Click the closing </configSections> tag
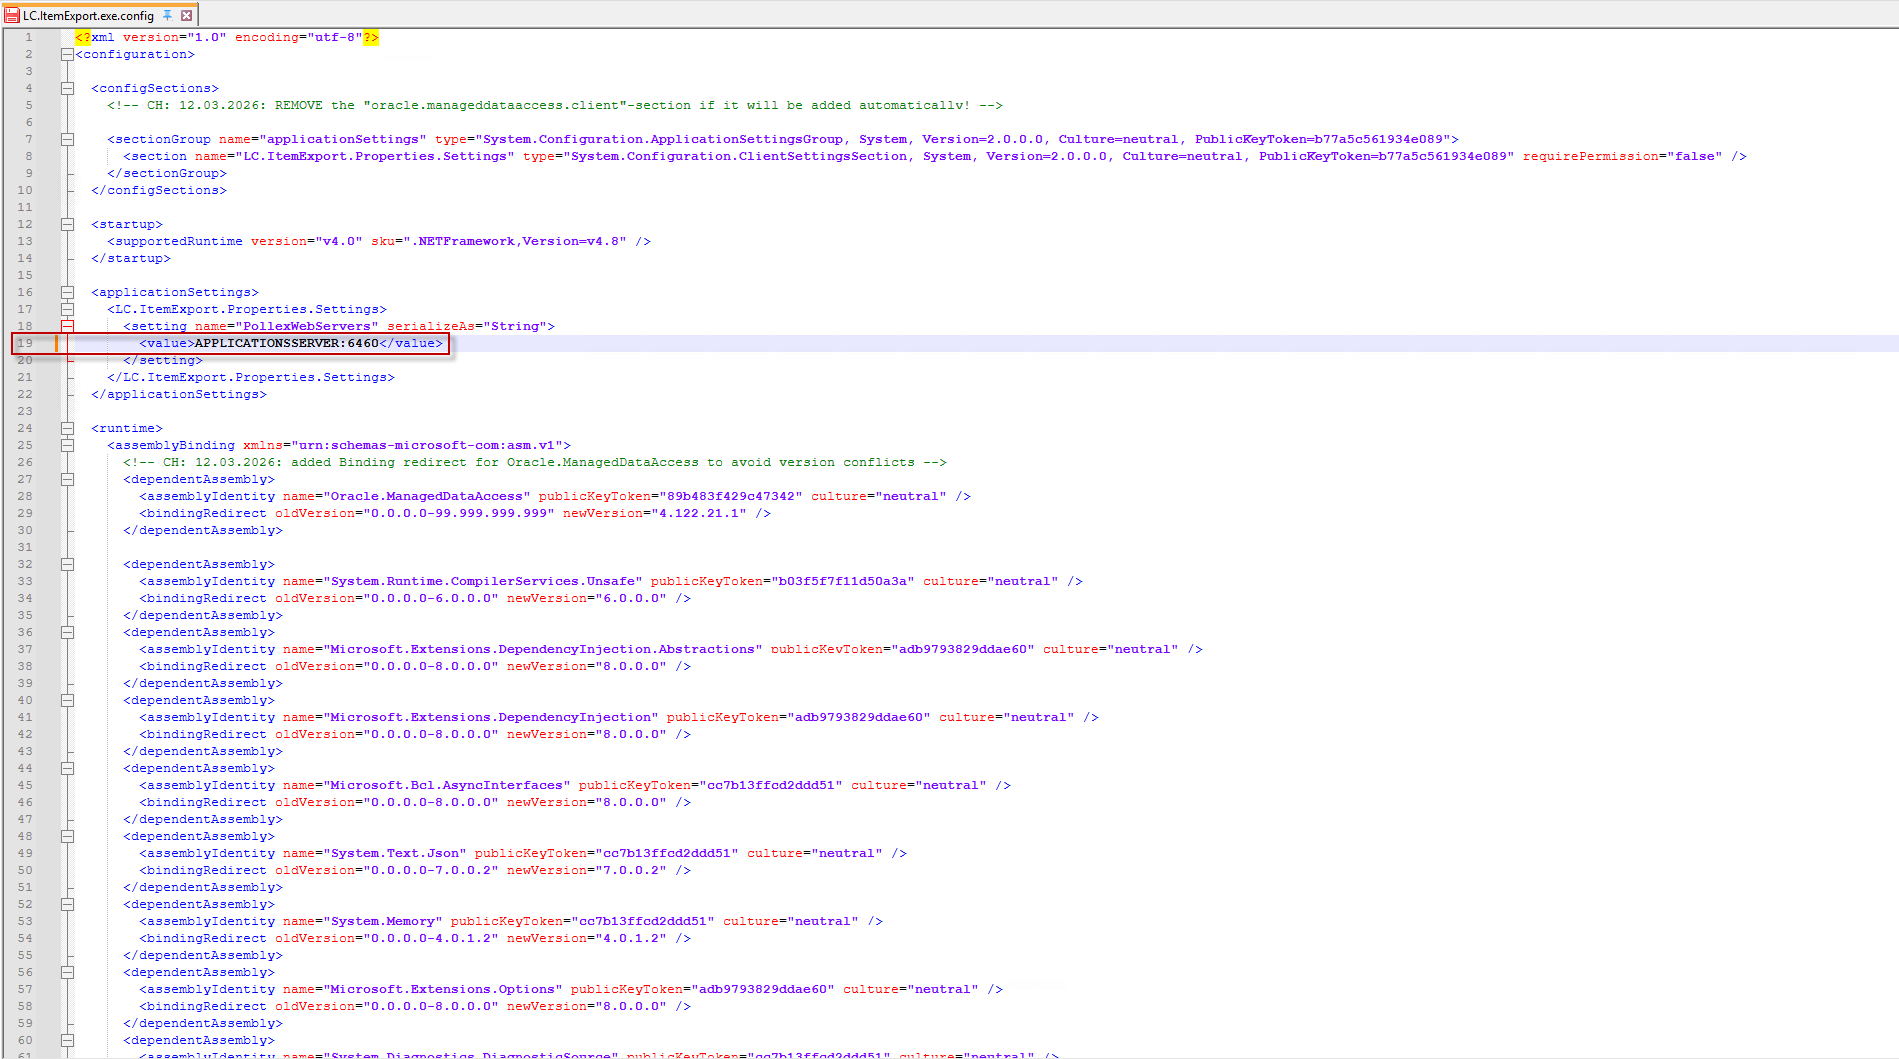 (159, 190)
